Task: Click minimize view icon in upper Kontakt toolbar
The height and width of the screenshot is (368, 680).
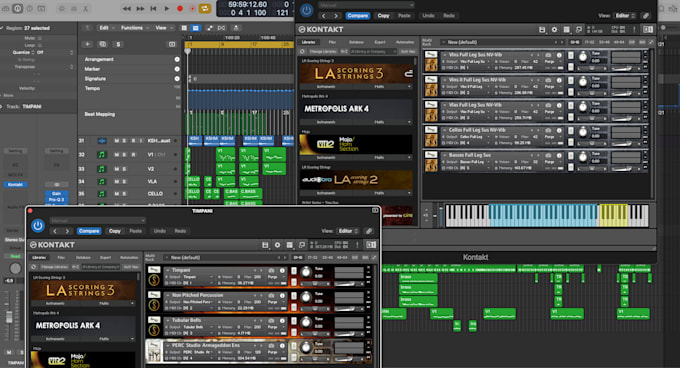Action: tap(579, 29)
